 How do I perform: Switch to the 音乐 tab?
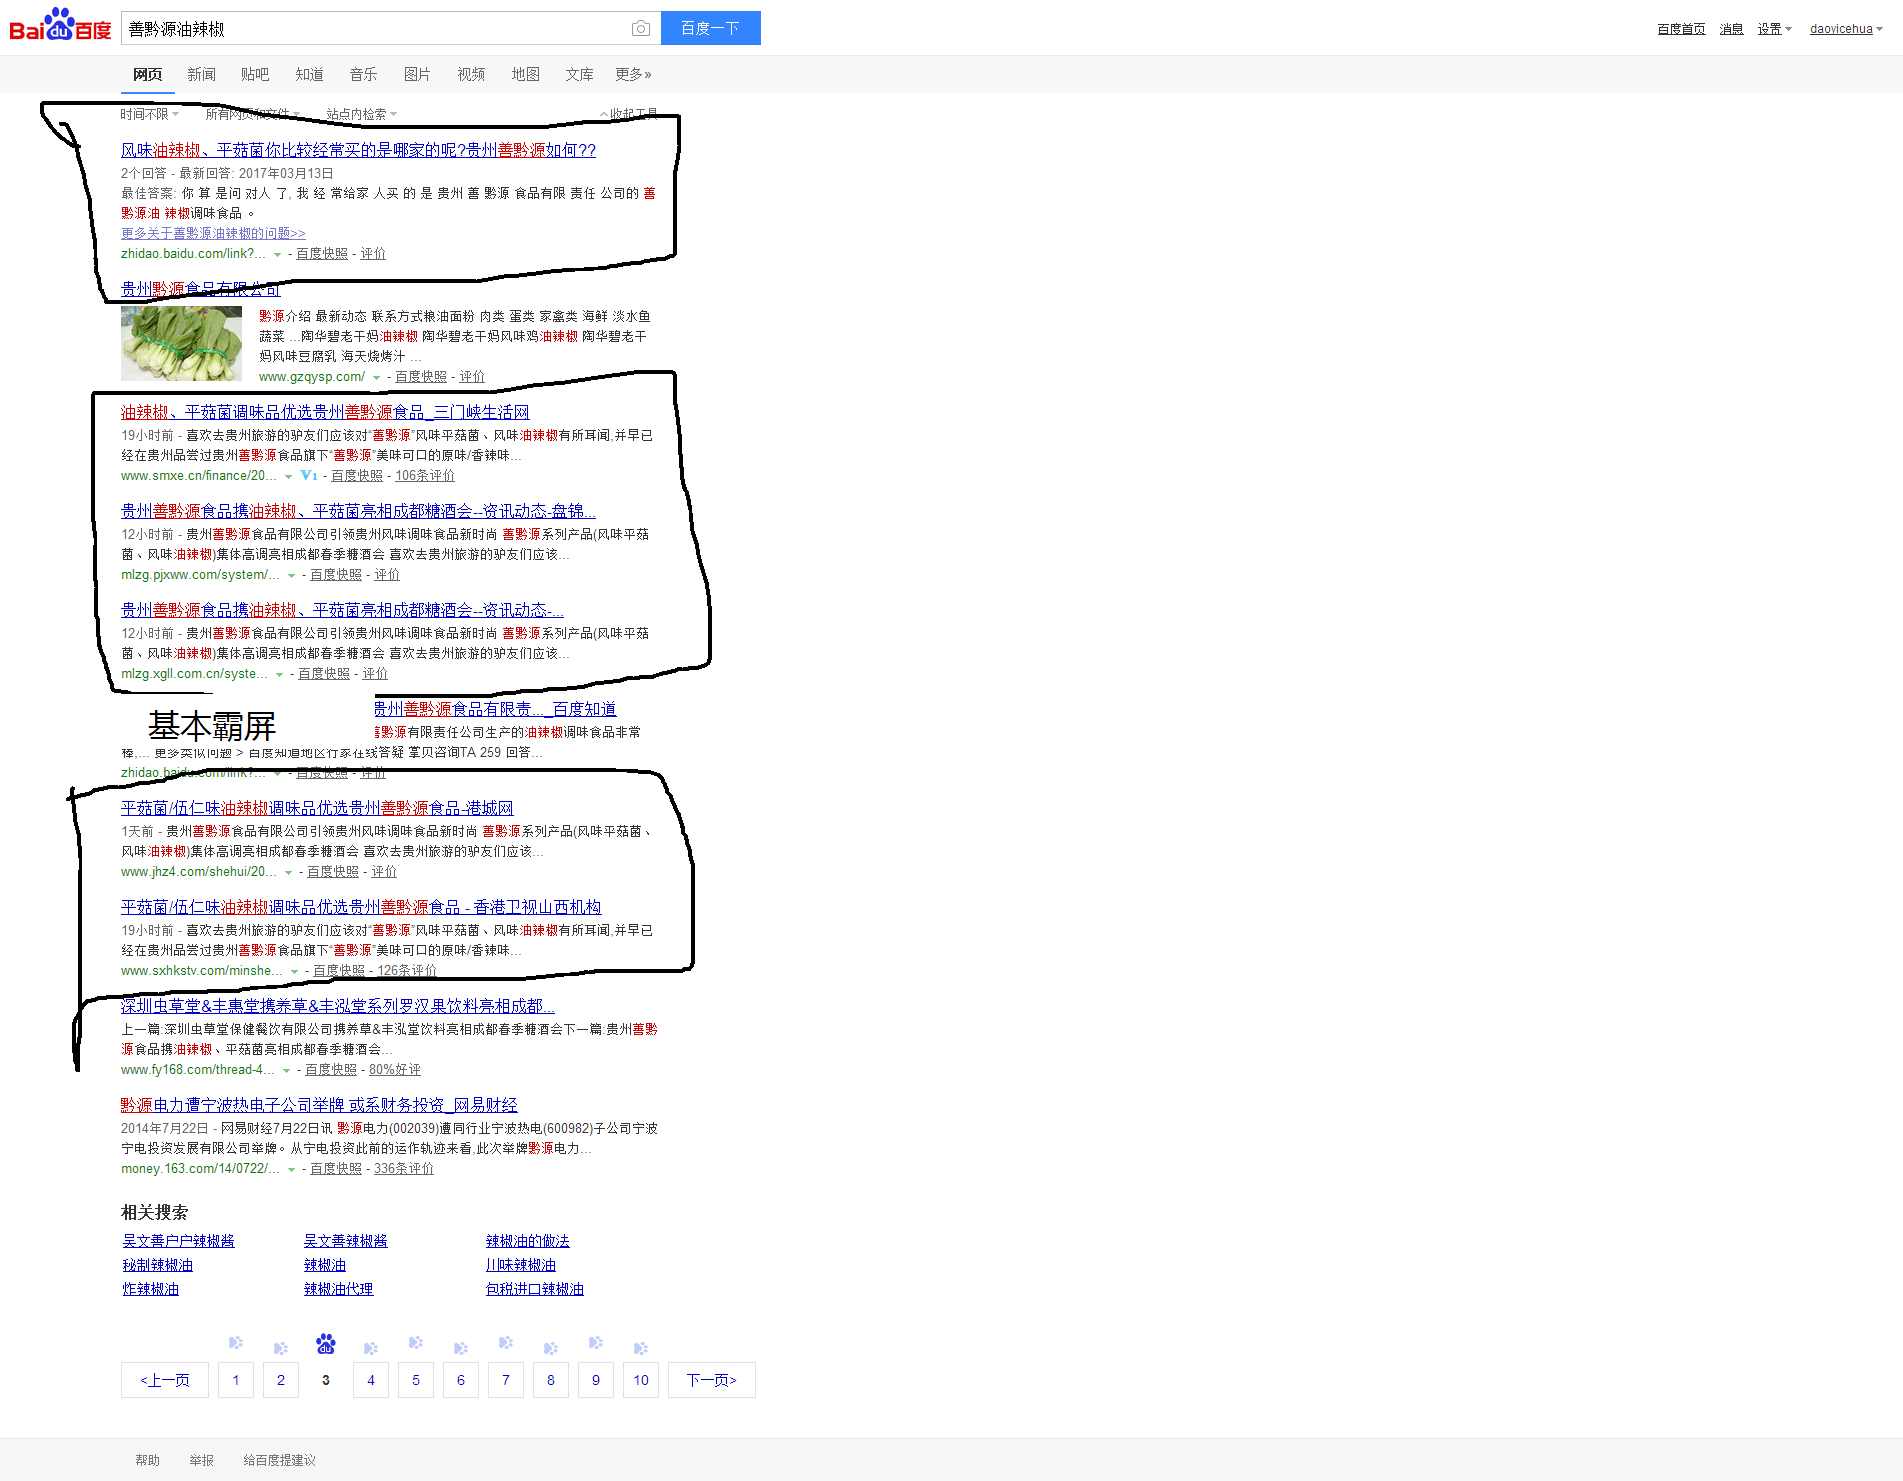pos(363,74)
